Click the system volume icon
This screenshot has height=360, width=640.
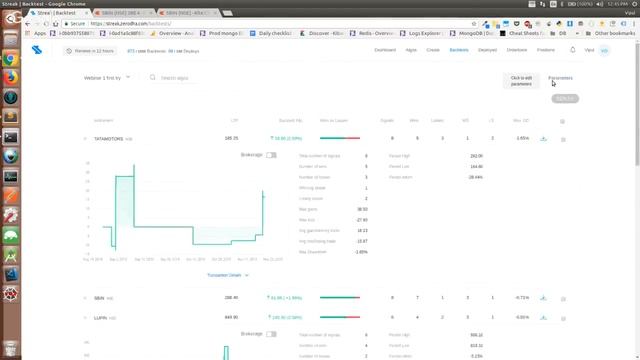(600, 4)
